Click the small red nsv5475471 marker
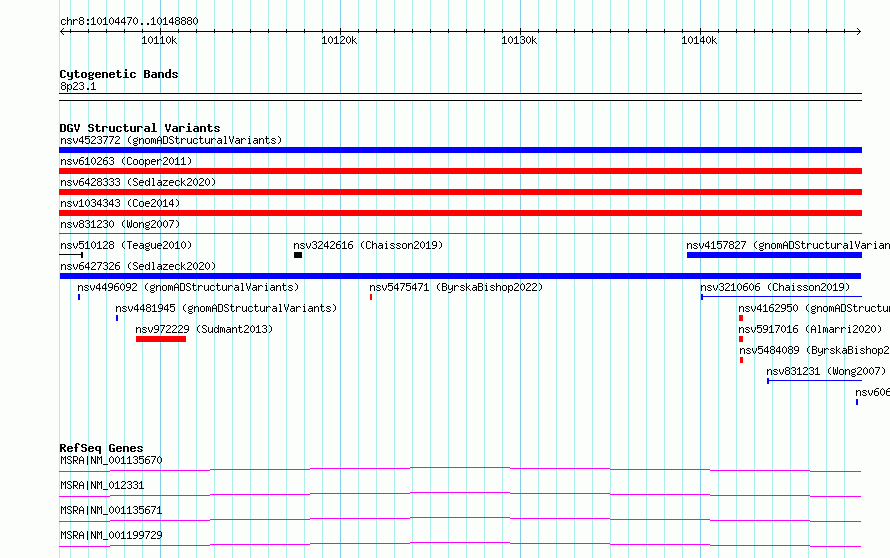This screenshot has height=558, width=890. coord(371,297)
